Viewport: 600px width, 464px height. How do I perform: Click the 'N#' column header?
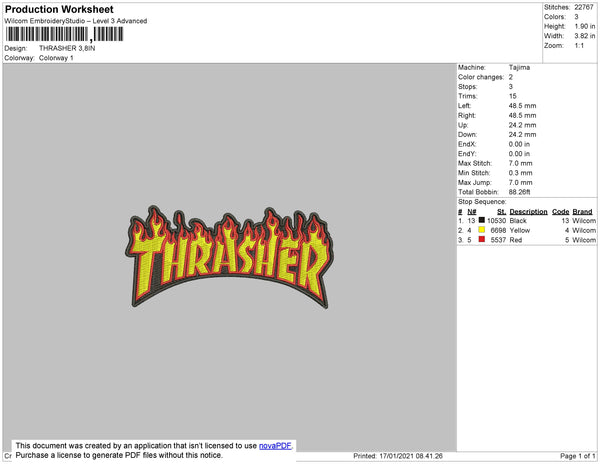coord(471,212)
